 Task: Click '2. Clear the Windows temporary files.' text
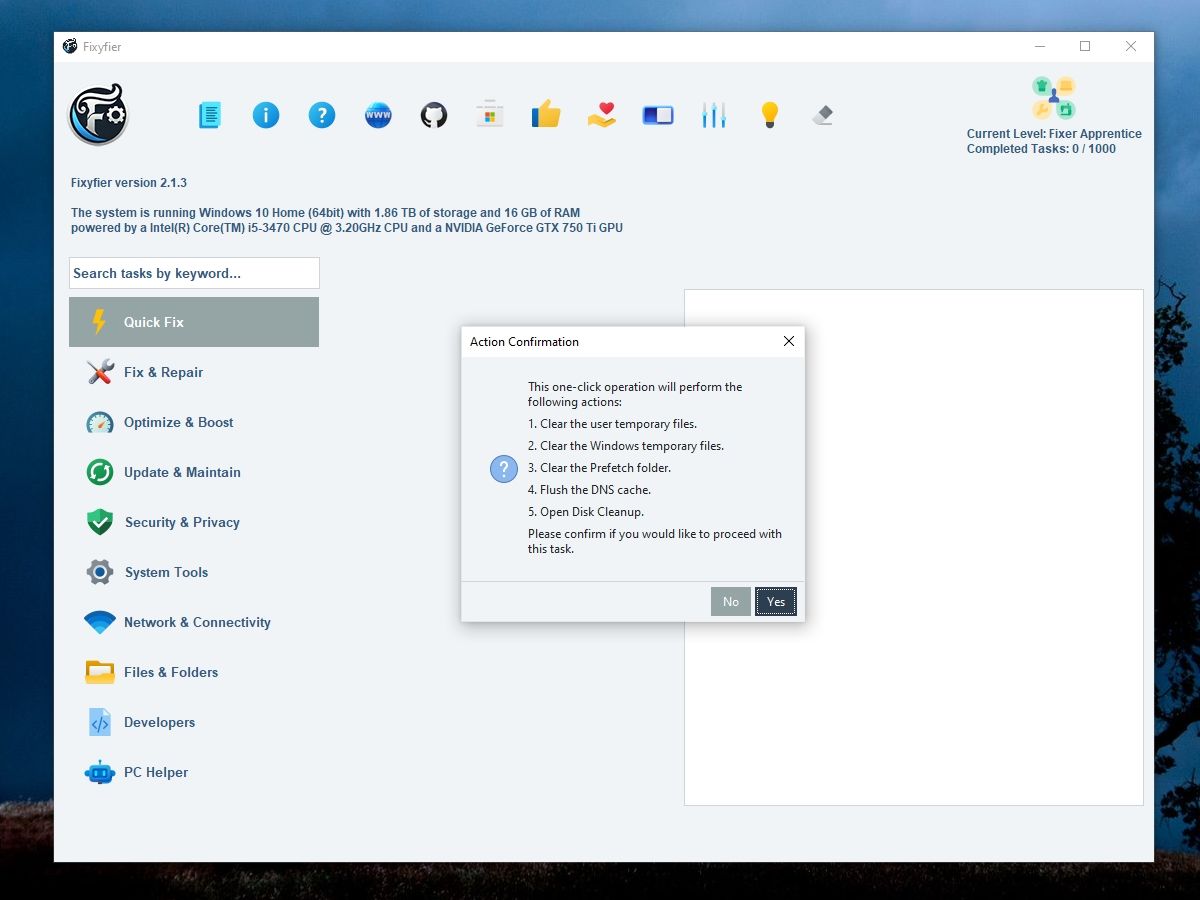click(626, 446)
